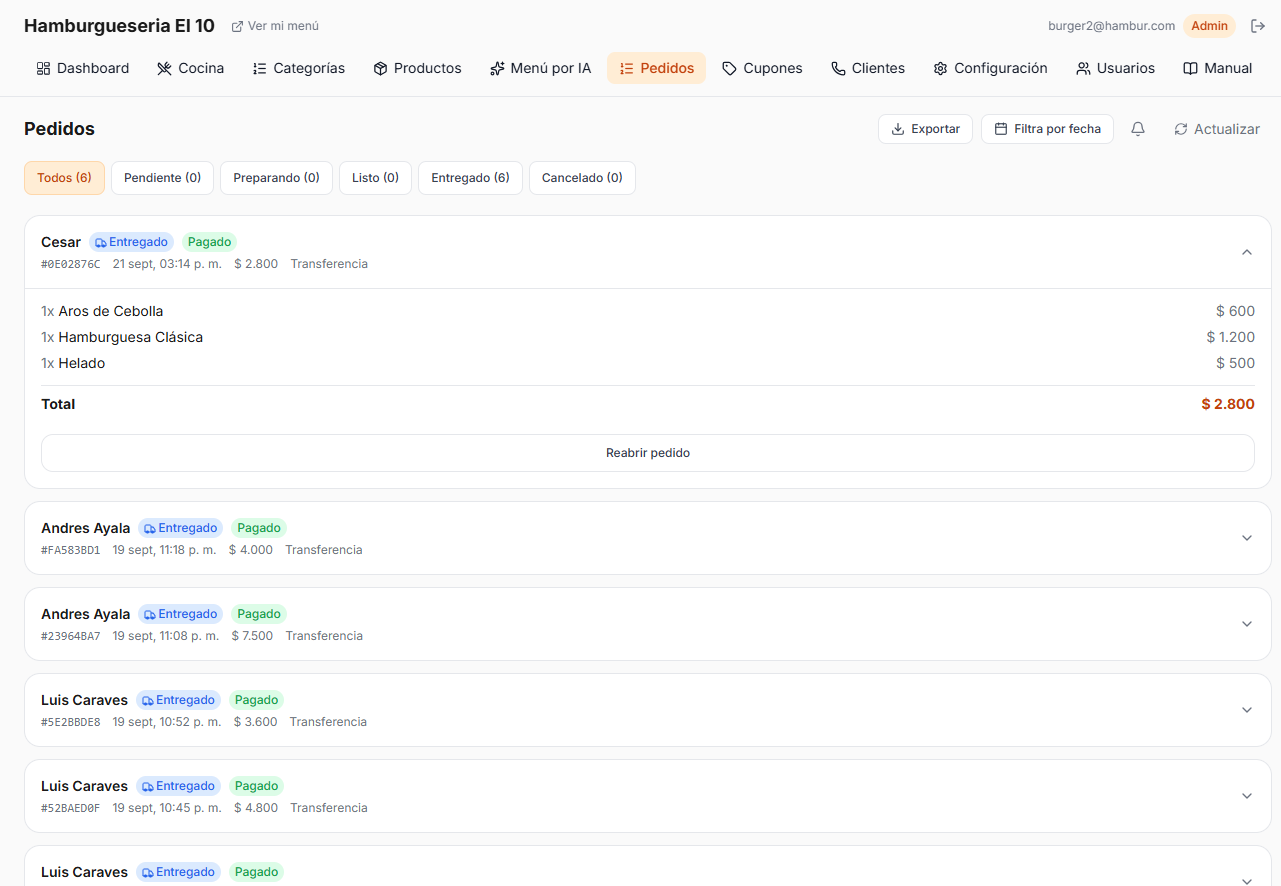Click the Configuración gear icon
Screen dimensions: 1281x886
[940, 68]
